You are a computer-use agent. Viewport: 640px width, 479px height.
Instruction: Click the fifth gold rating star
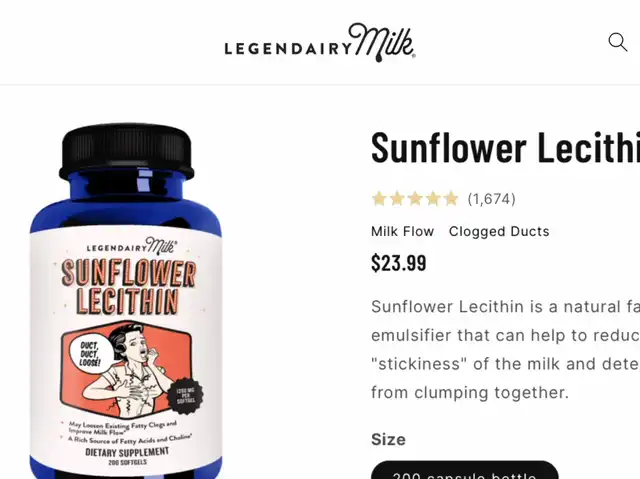451,199
